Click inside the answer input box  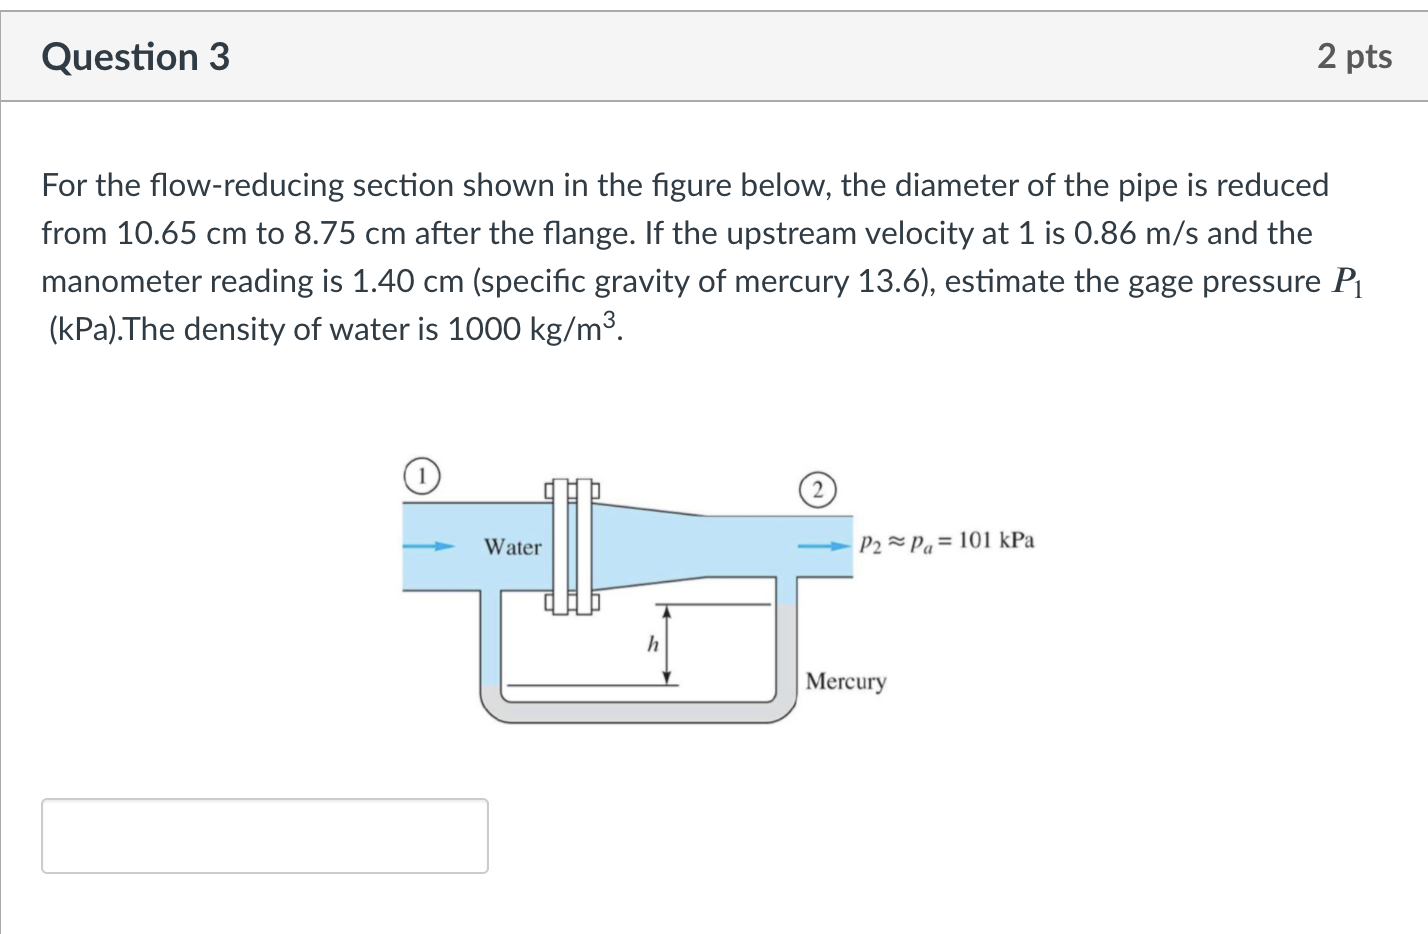pos(263,836)
